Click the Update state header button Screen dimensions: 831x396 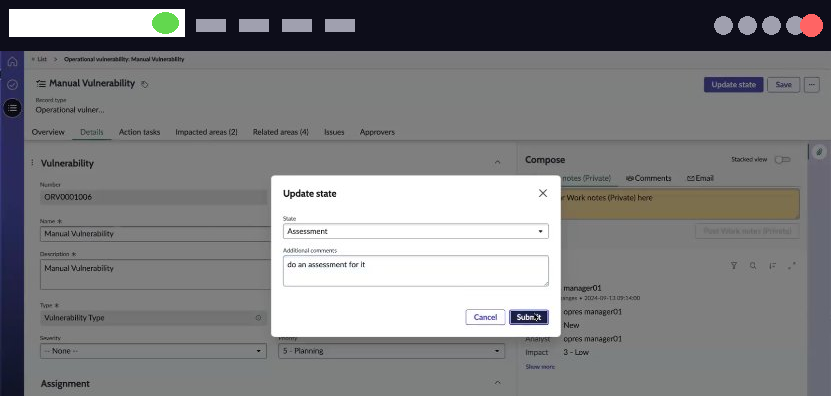pyautogui.click(x=733, y=85)
